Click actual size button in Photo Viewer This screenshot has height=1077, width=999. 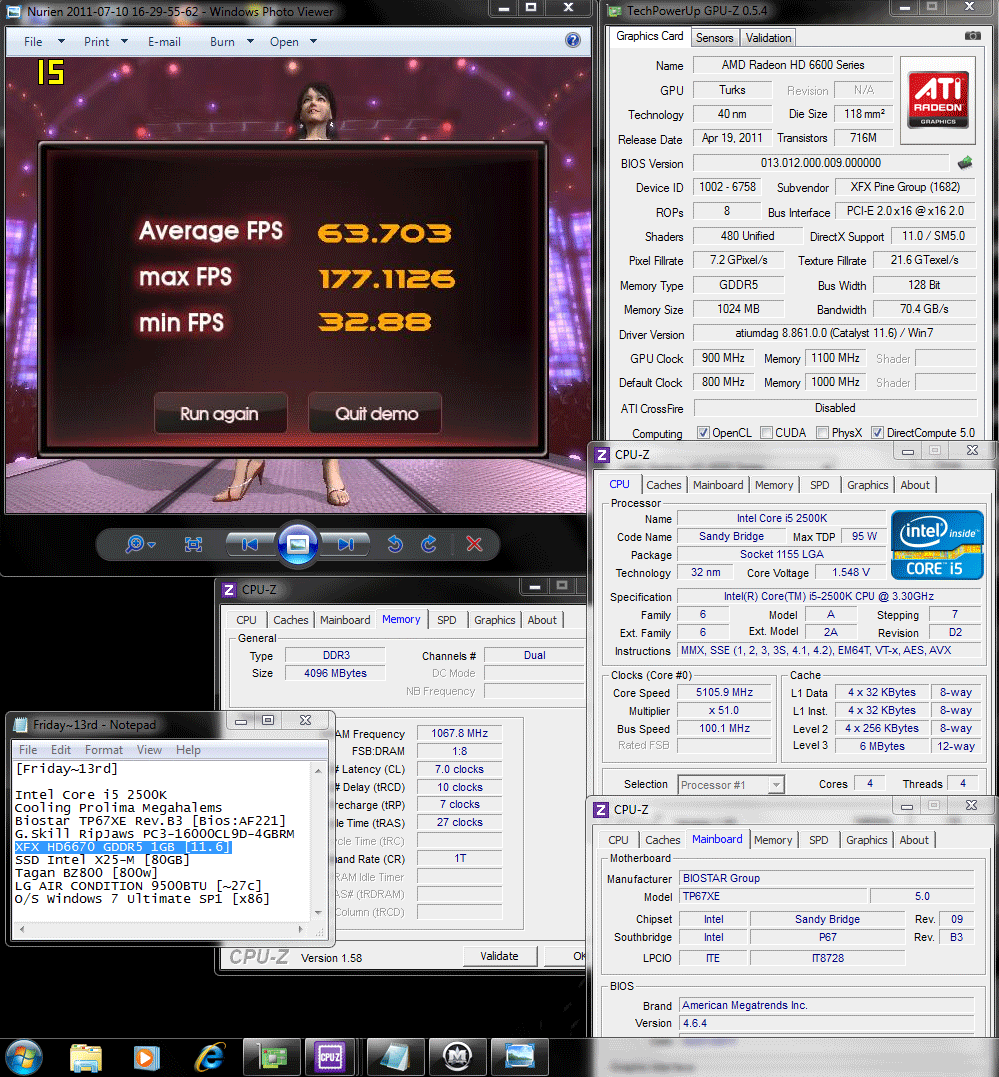tap(193, 545)
